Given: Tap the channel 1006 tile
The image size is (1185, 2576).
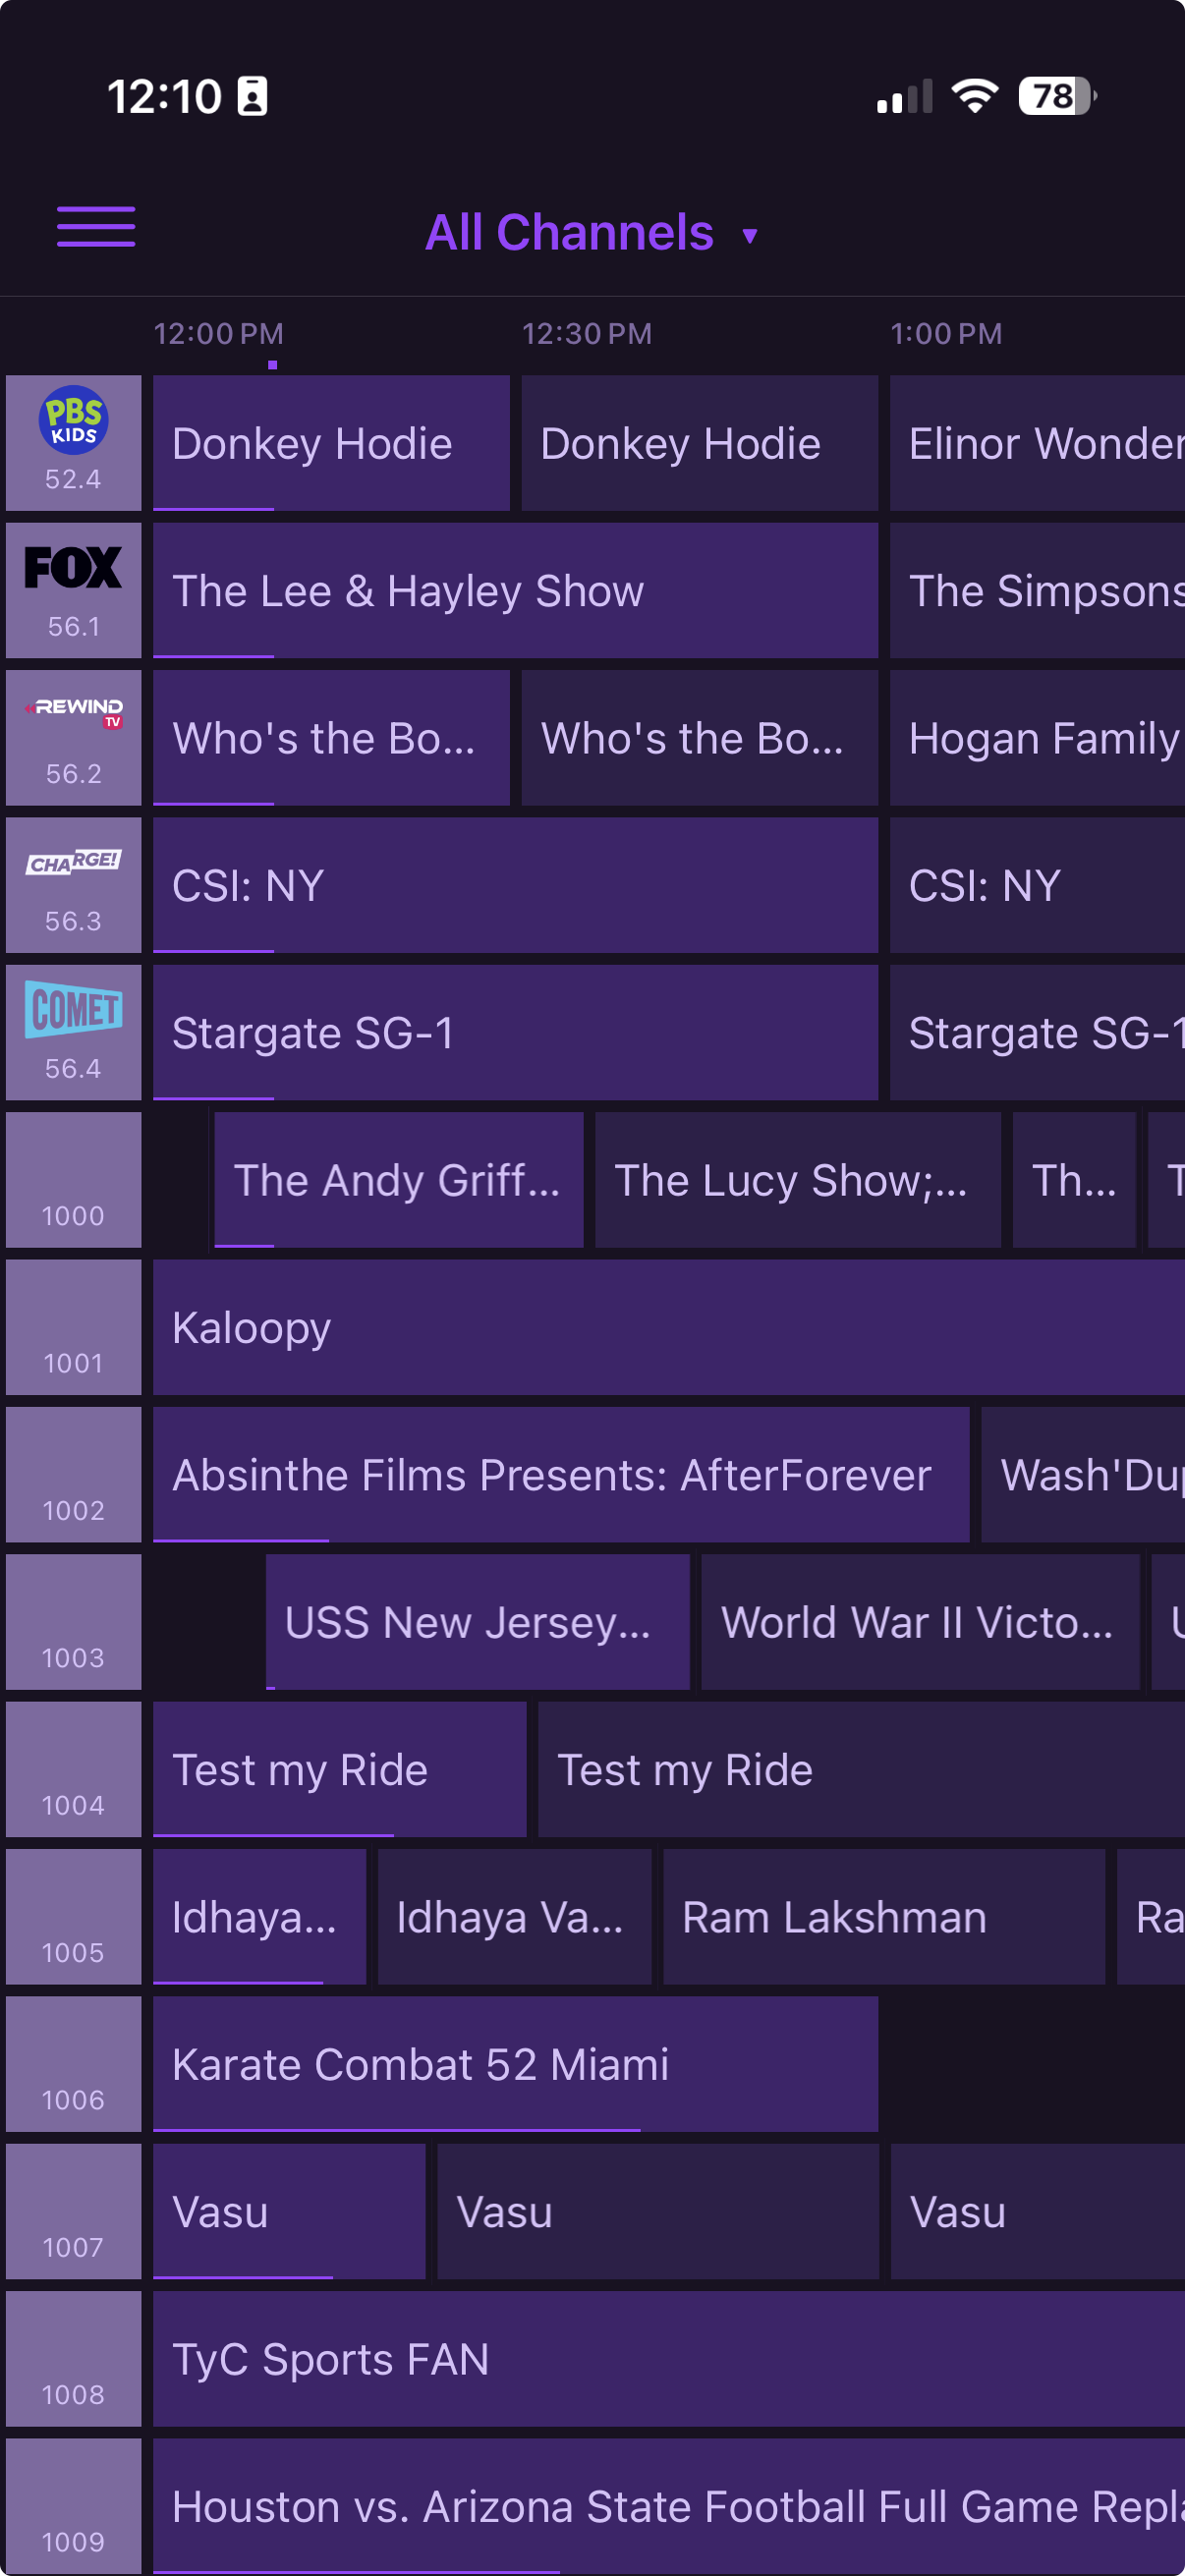Looking at the screenshot, I should 73,2065.
